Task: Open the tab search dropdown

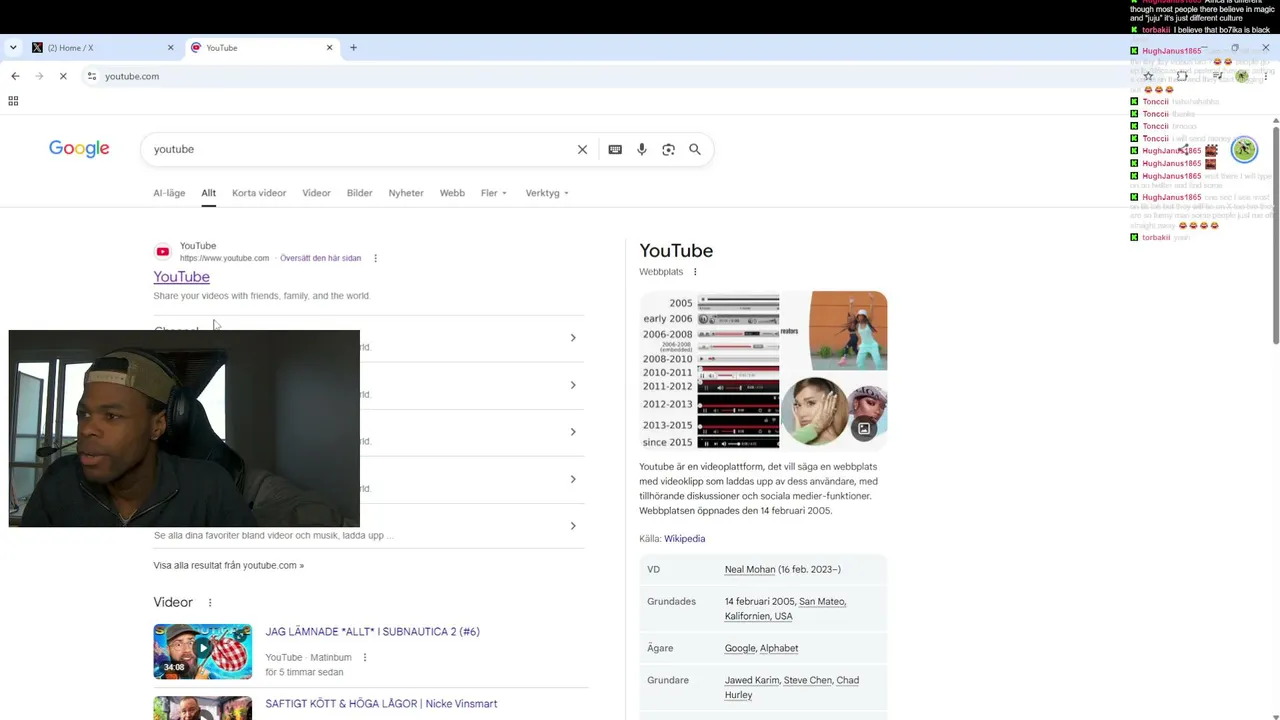Action: (x=13, y=47)
